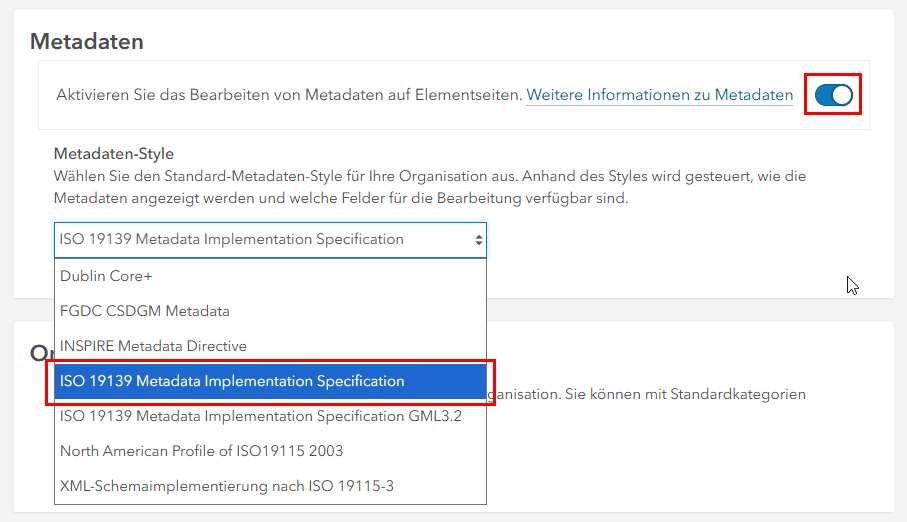This screenshot has width=907, height=522.
Task: Select North American Profile of ISO19115 2003
Action: pos(201,451)
